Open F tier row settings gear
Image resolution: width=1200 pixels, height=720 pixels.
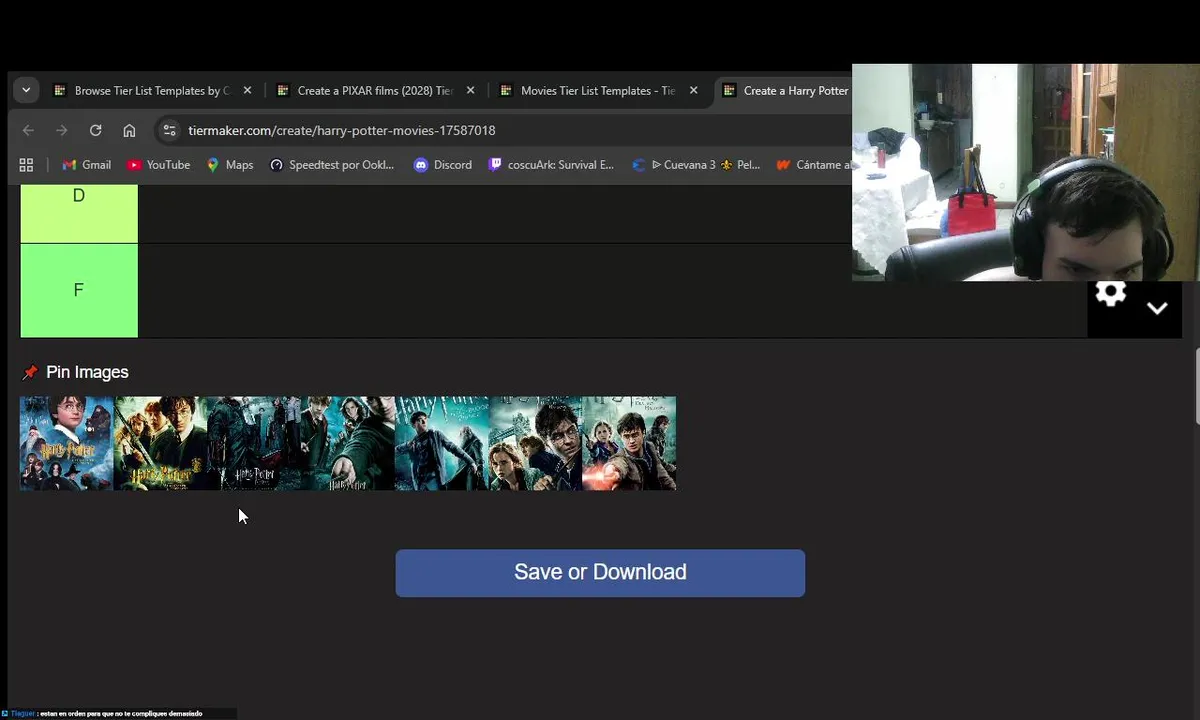point(1111,293)
